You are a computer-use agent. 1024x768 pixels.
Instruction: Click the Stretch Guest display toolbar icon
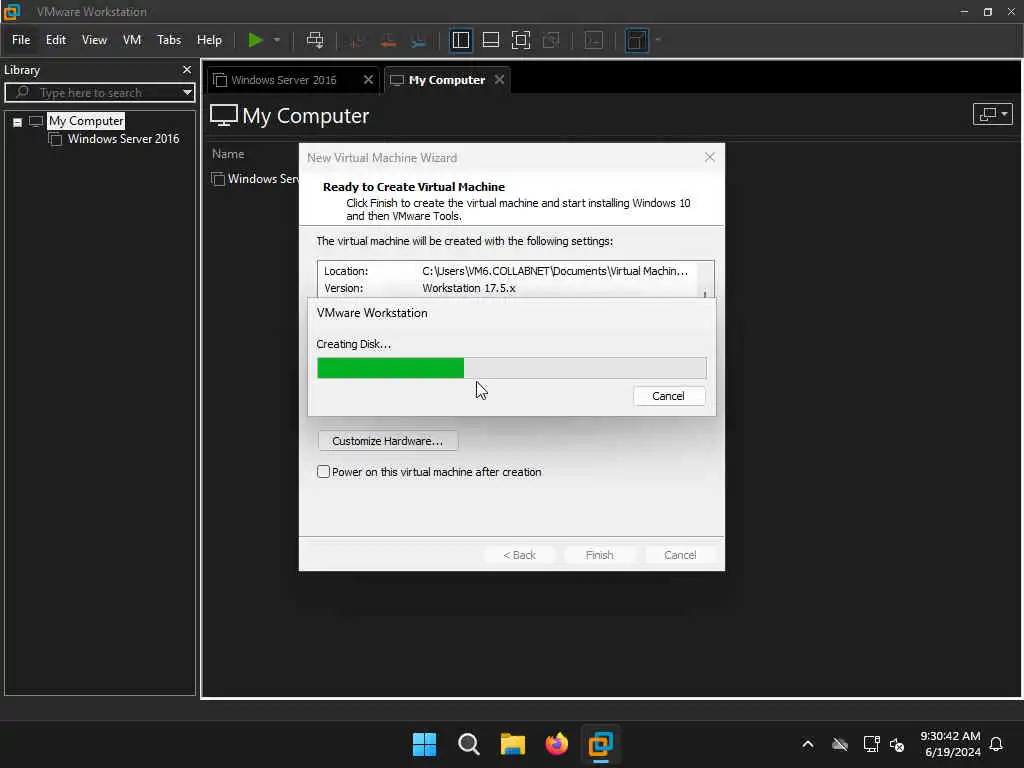(637, 40)
